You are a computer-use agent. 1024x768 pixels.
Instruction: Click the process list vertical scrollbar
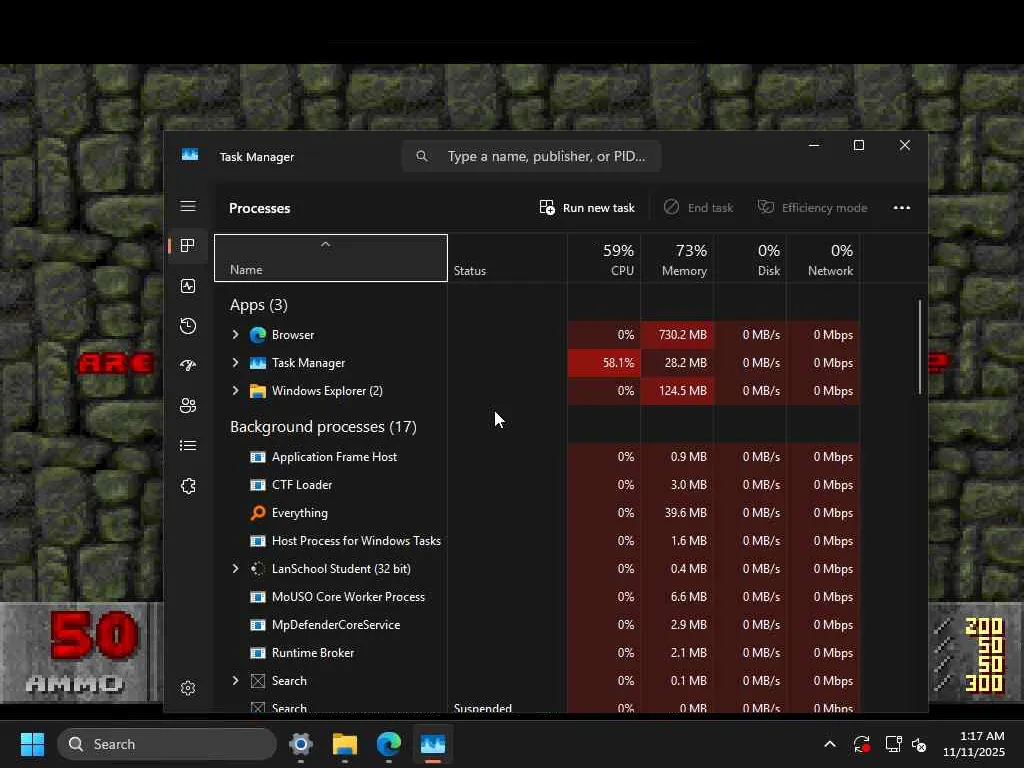click(x=920, y=347)
